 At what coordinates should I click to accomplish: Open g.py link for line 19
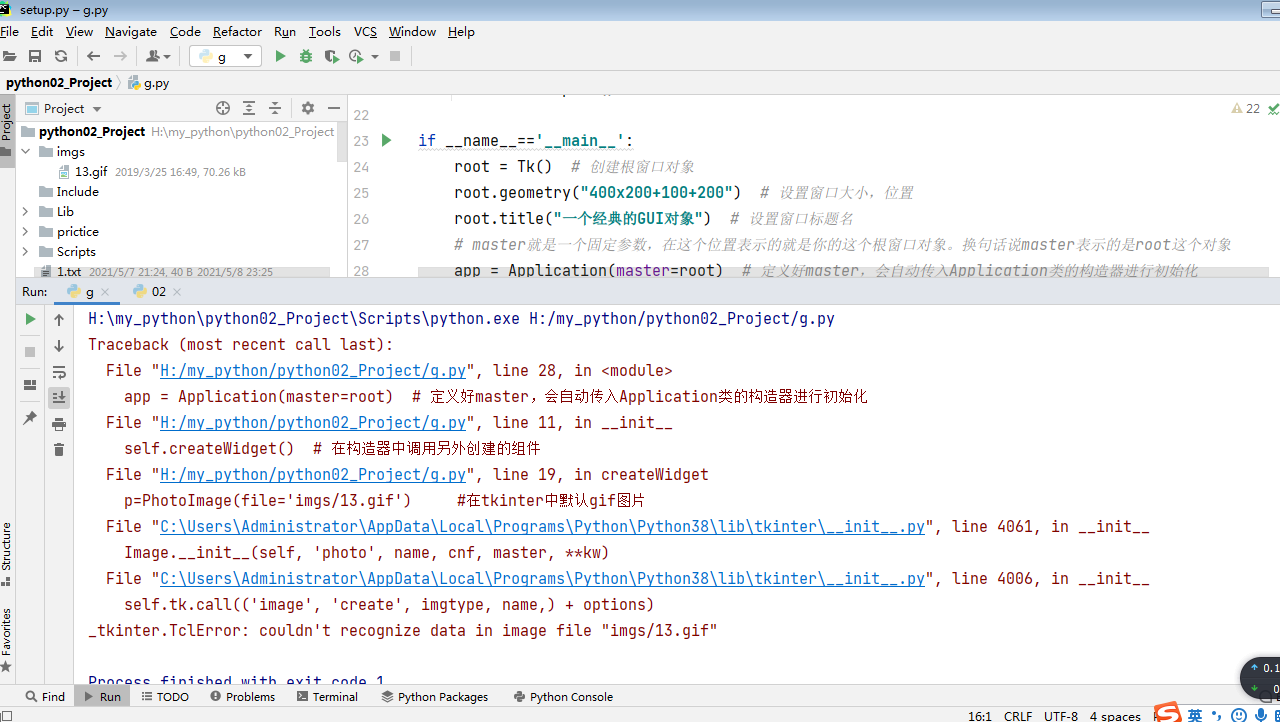pos(313,475)
